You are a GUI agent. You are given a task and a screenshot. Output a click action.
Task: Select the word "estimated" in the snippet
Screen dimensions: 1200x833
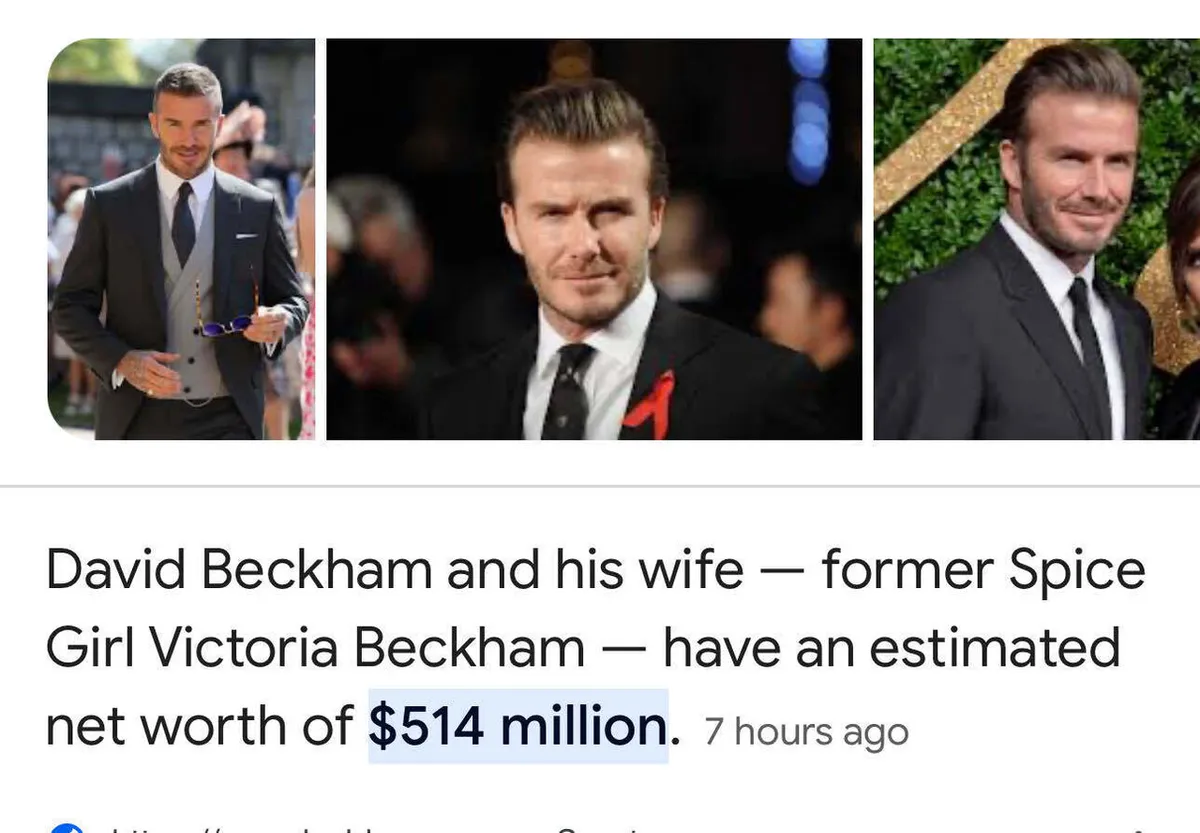(993, 648)
